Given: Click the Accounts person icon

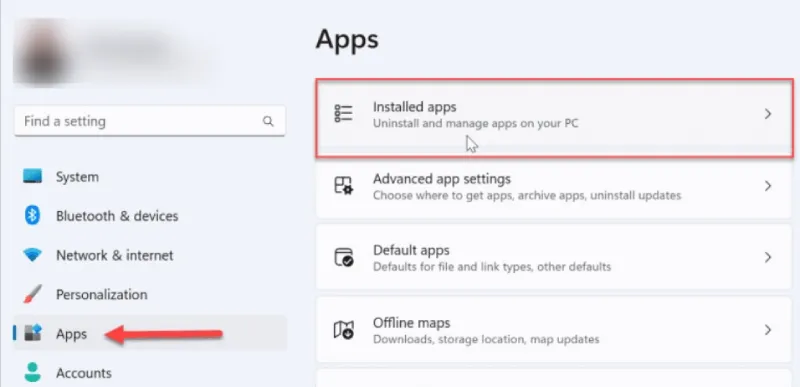Looking at the screenshot, I should click(33, 373).
